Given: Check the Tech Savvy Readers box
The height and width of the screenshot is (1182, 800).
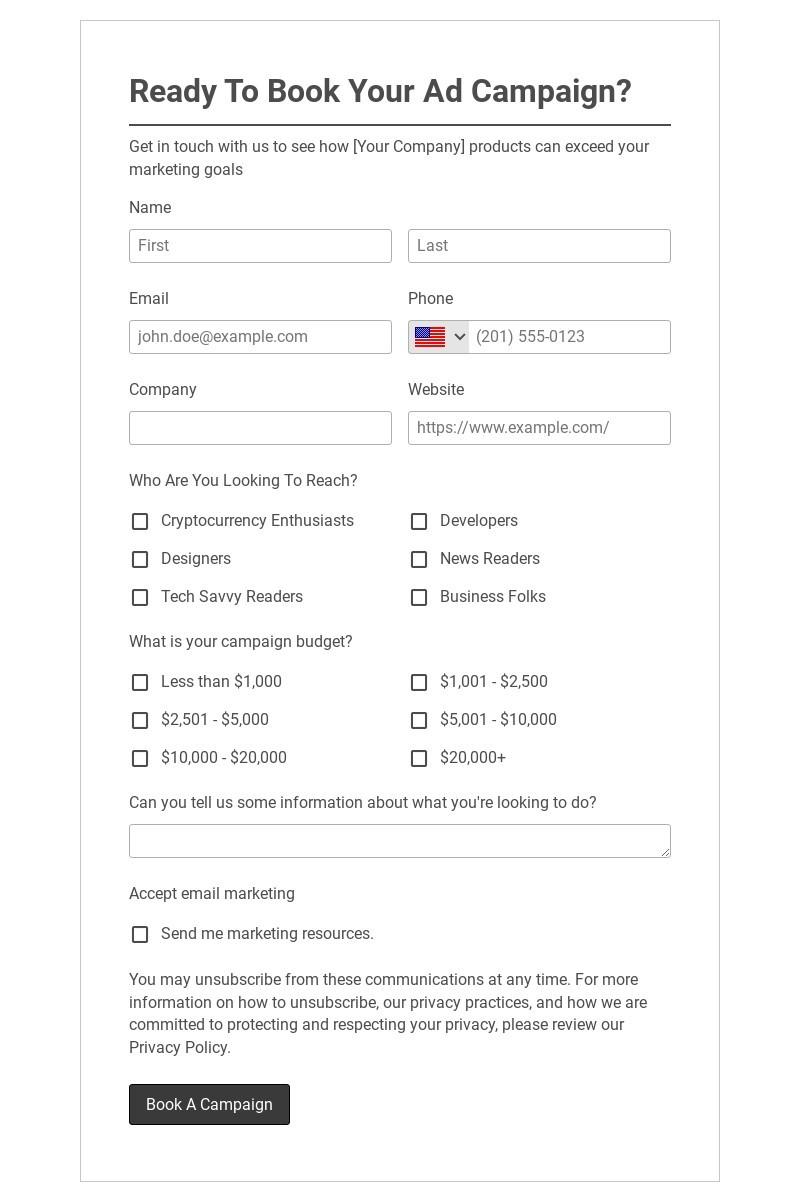Looking at the screenshot, I should pos(140,597).
